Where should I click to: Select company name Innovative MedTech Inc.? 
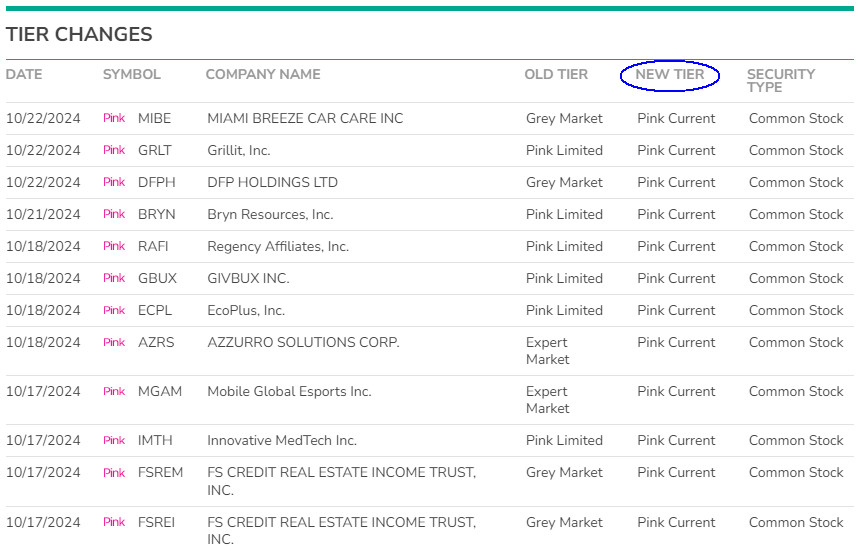pyautogui.click(x=282, y=440)
